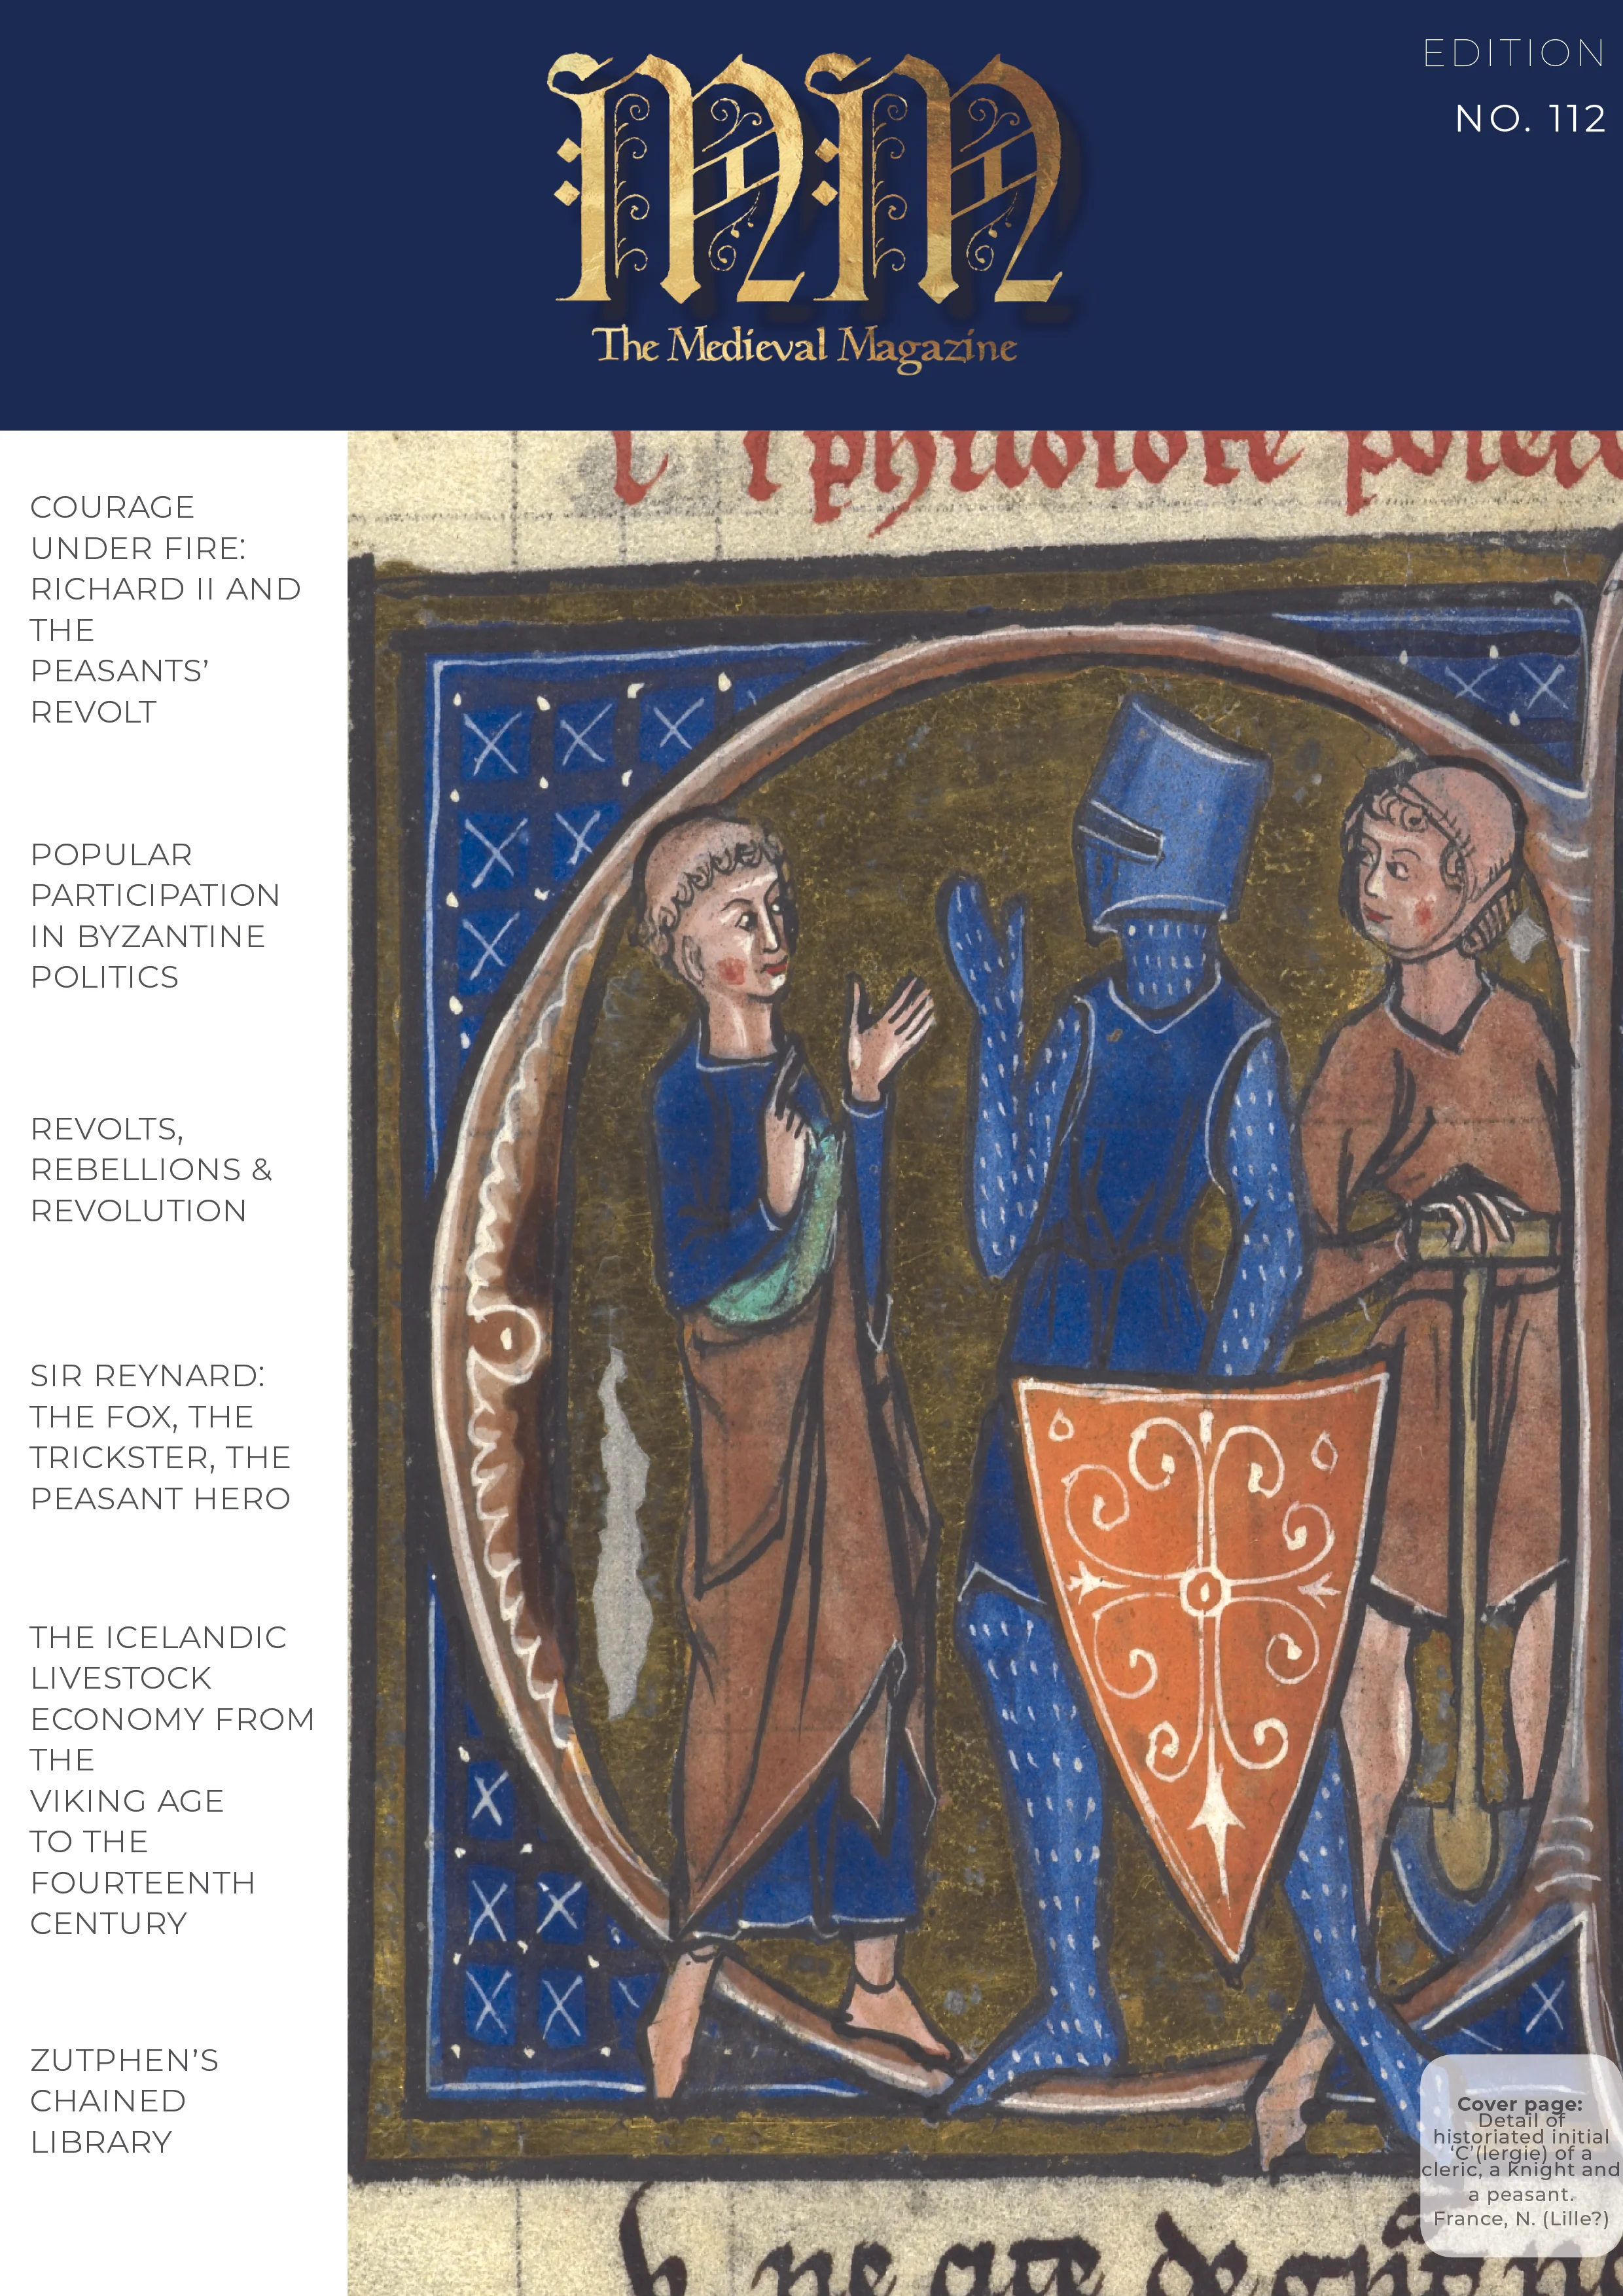Click 'The Medieval Magazine' title text

coord(806,347)
